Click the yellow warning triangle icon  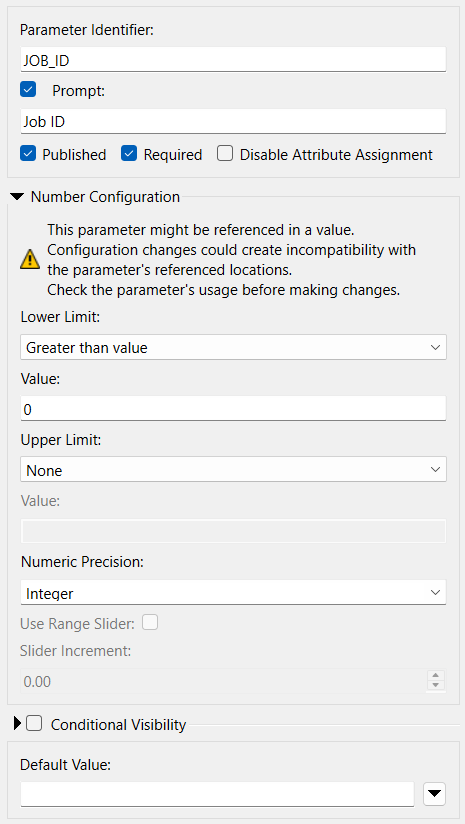[29, 260]
